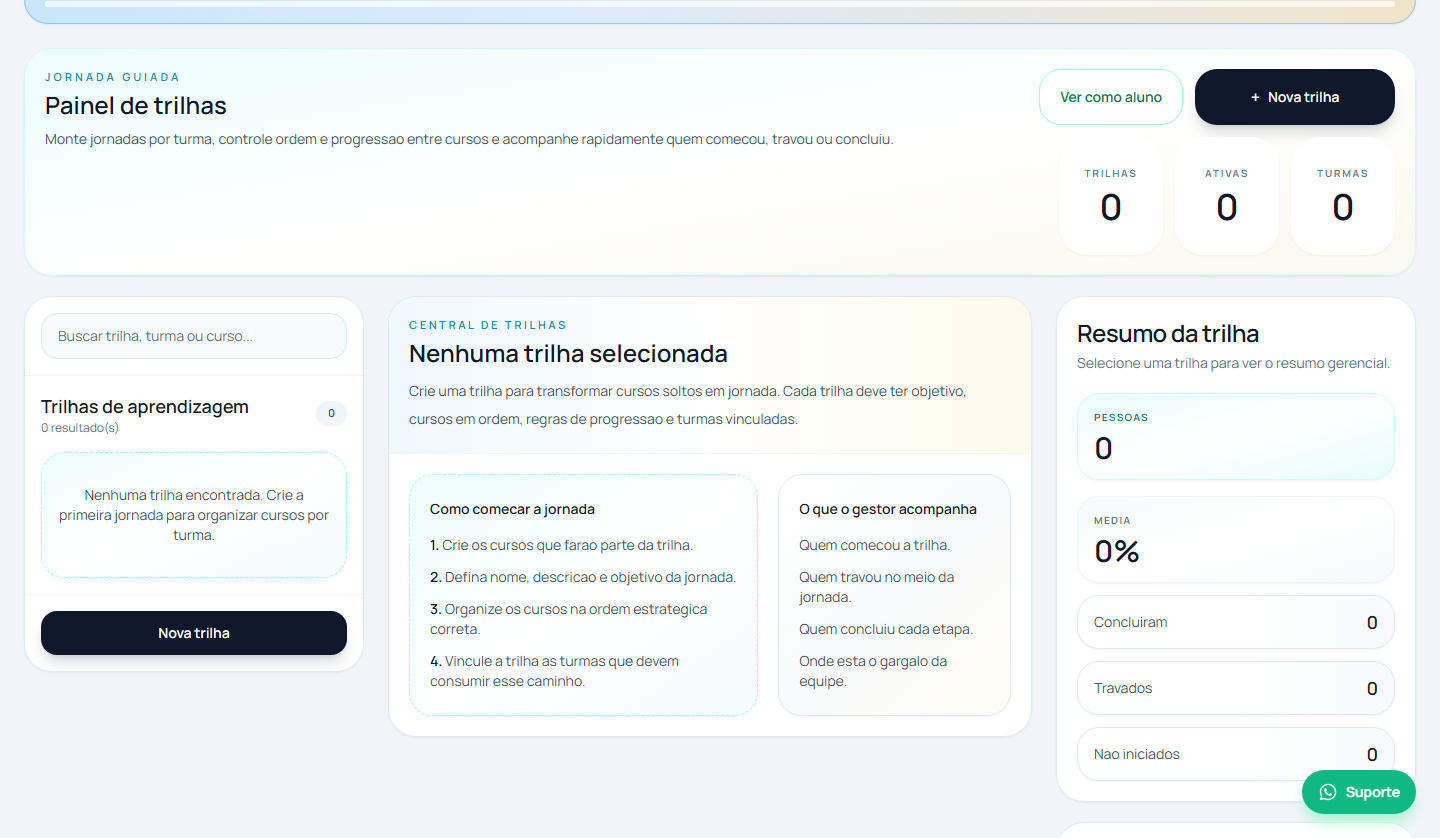Select the Concluiram summary row
This screenshot has width=1440, height=838.
[1236, 622]
